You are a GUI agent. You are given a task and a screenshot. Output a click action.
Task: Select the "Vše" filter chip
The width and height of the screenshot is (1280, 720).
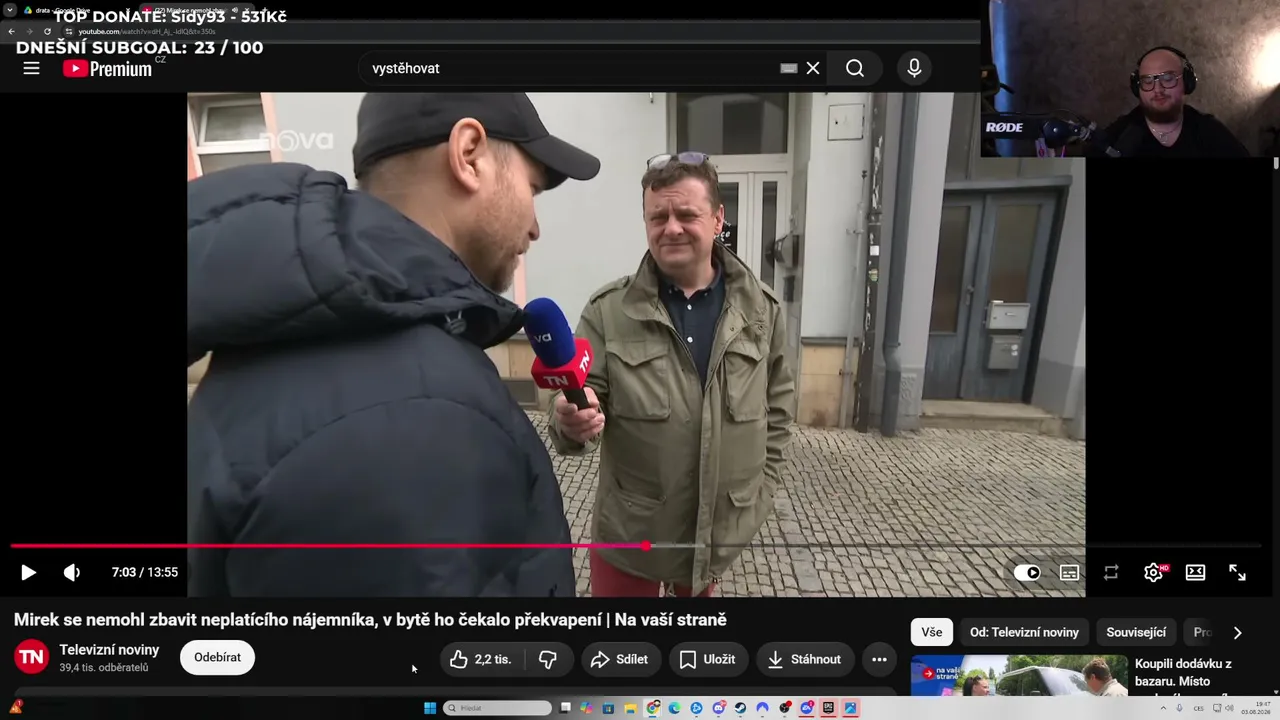pyautogui.click(x=932, y=632)
